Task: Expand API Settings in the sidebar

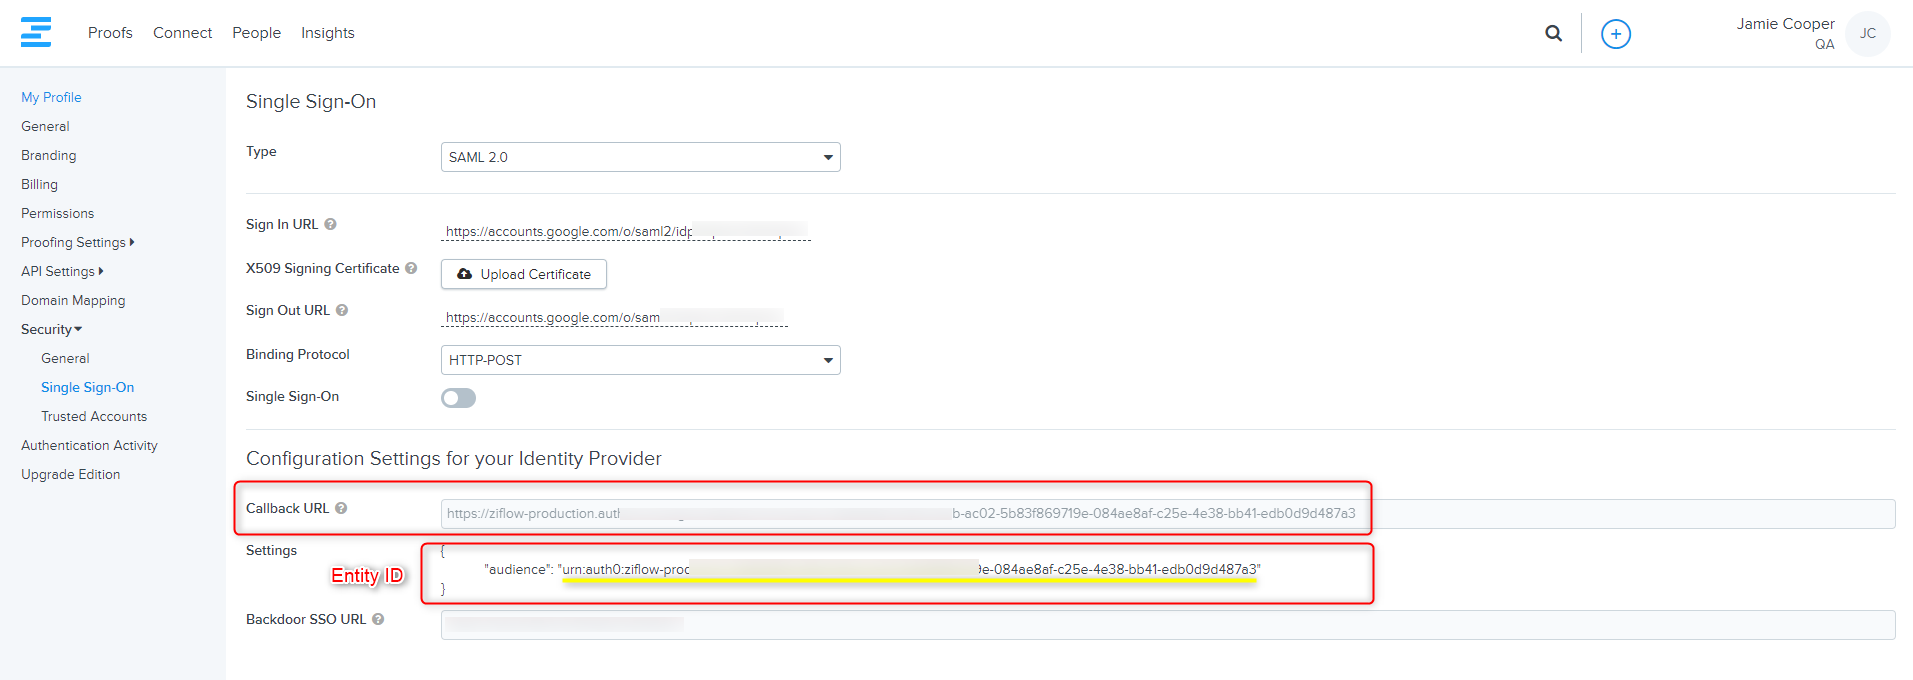Action: pyautogui.click(x=61, y=272)
